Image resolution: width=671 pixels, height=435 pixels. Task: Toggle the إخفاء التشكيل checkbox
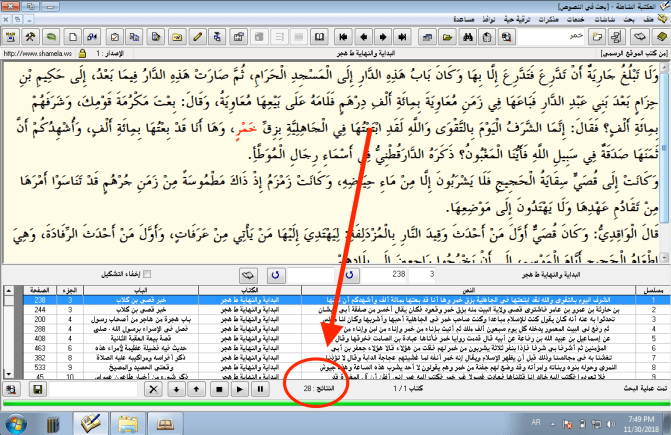click(147, 274)
